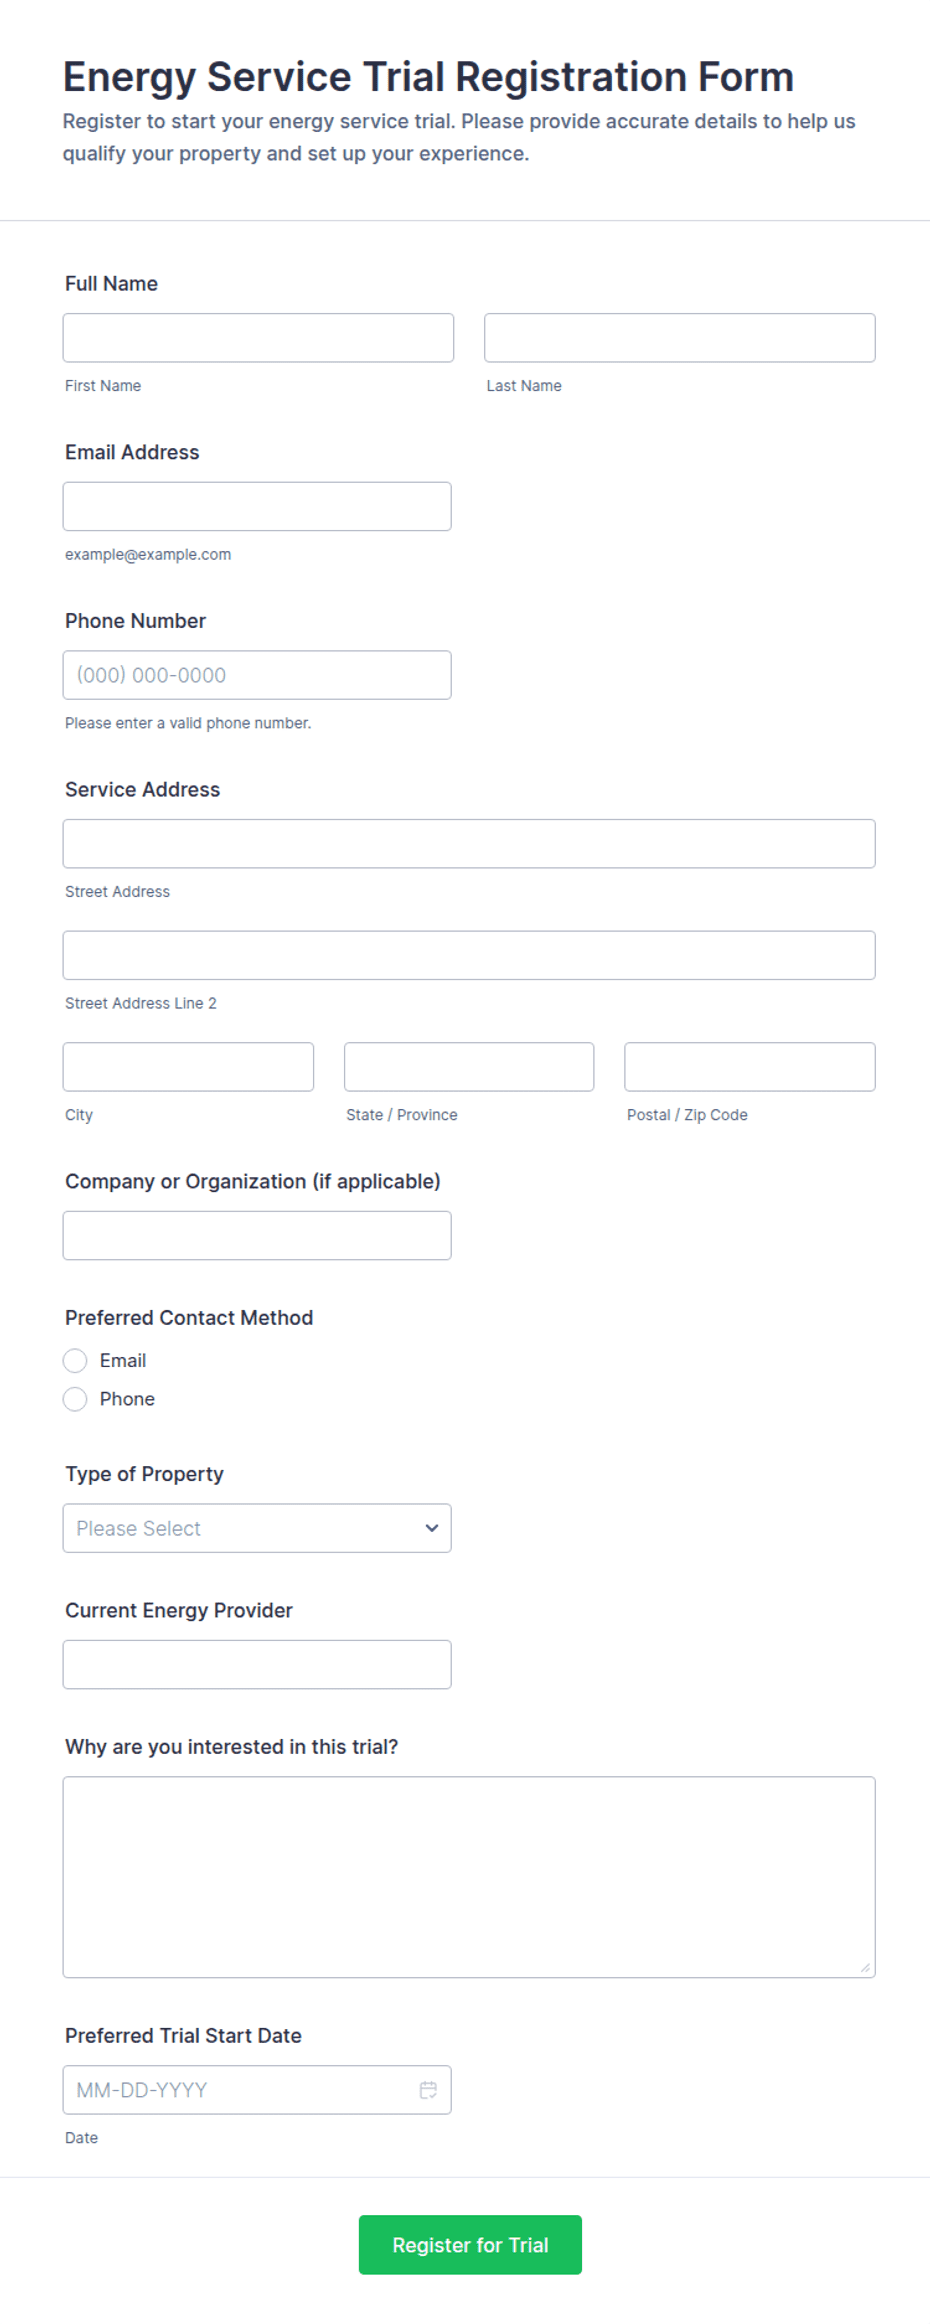Viewport: 930px width, 2324px height.
Task: Select Email as preferred contact method
Action: (75, 1361)
